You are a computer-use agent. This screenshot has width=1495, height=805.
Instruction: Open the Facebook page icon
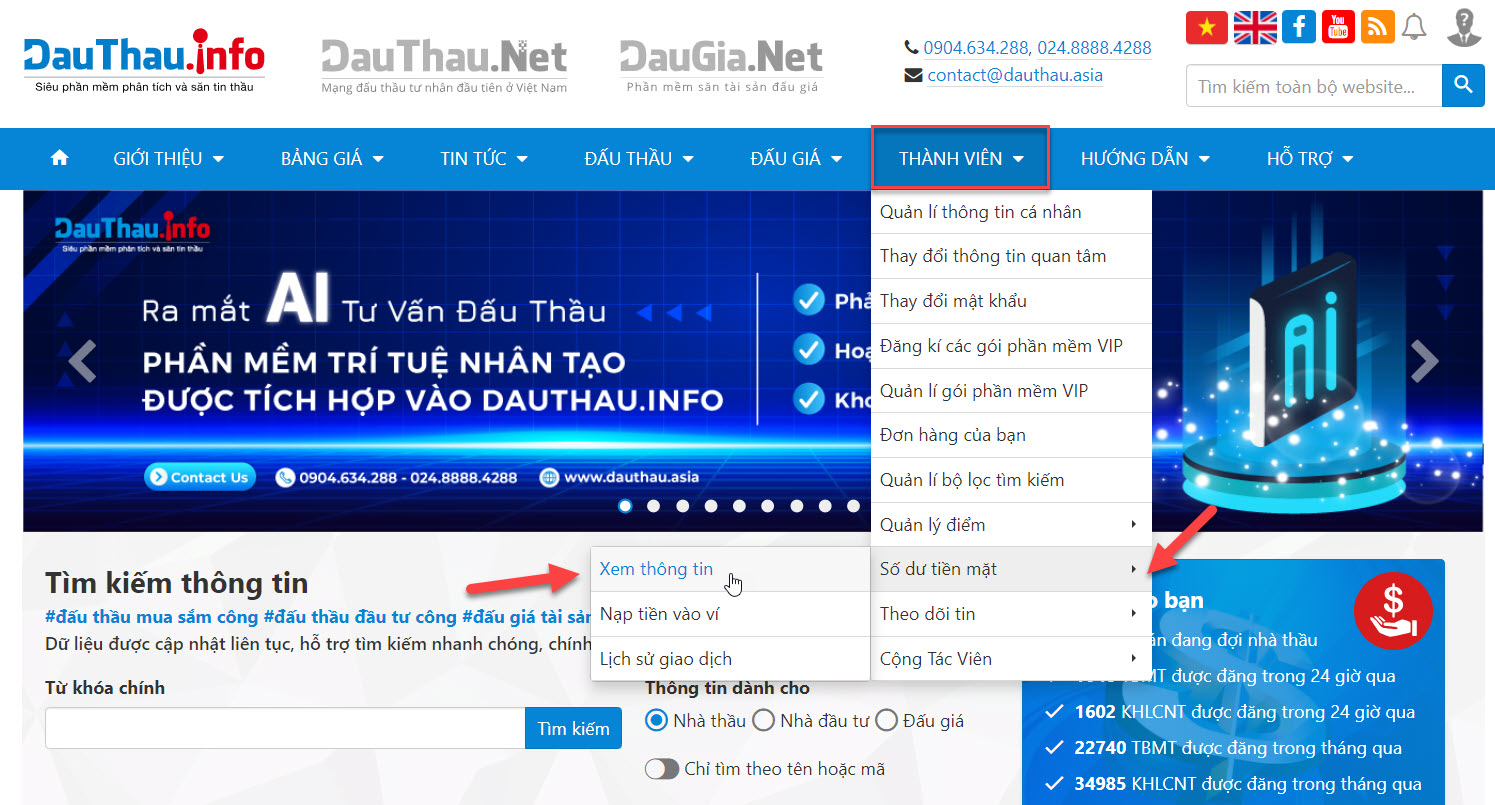[1298, 27]
